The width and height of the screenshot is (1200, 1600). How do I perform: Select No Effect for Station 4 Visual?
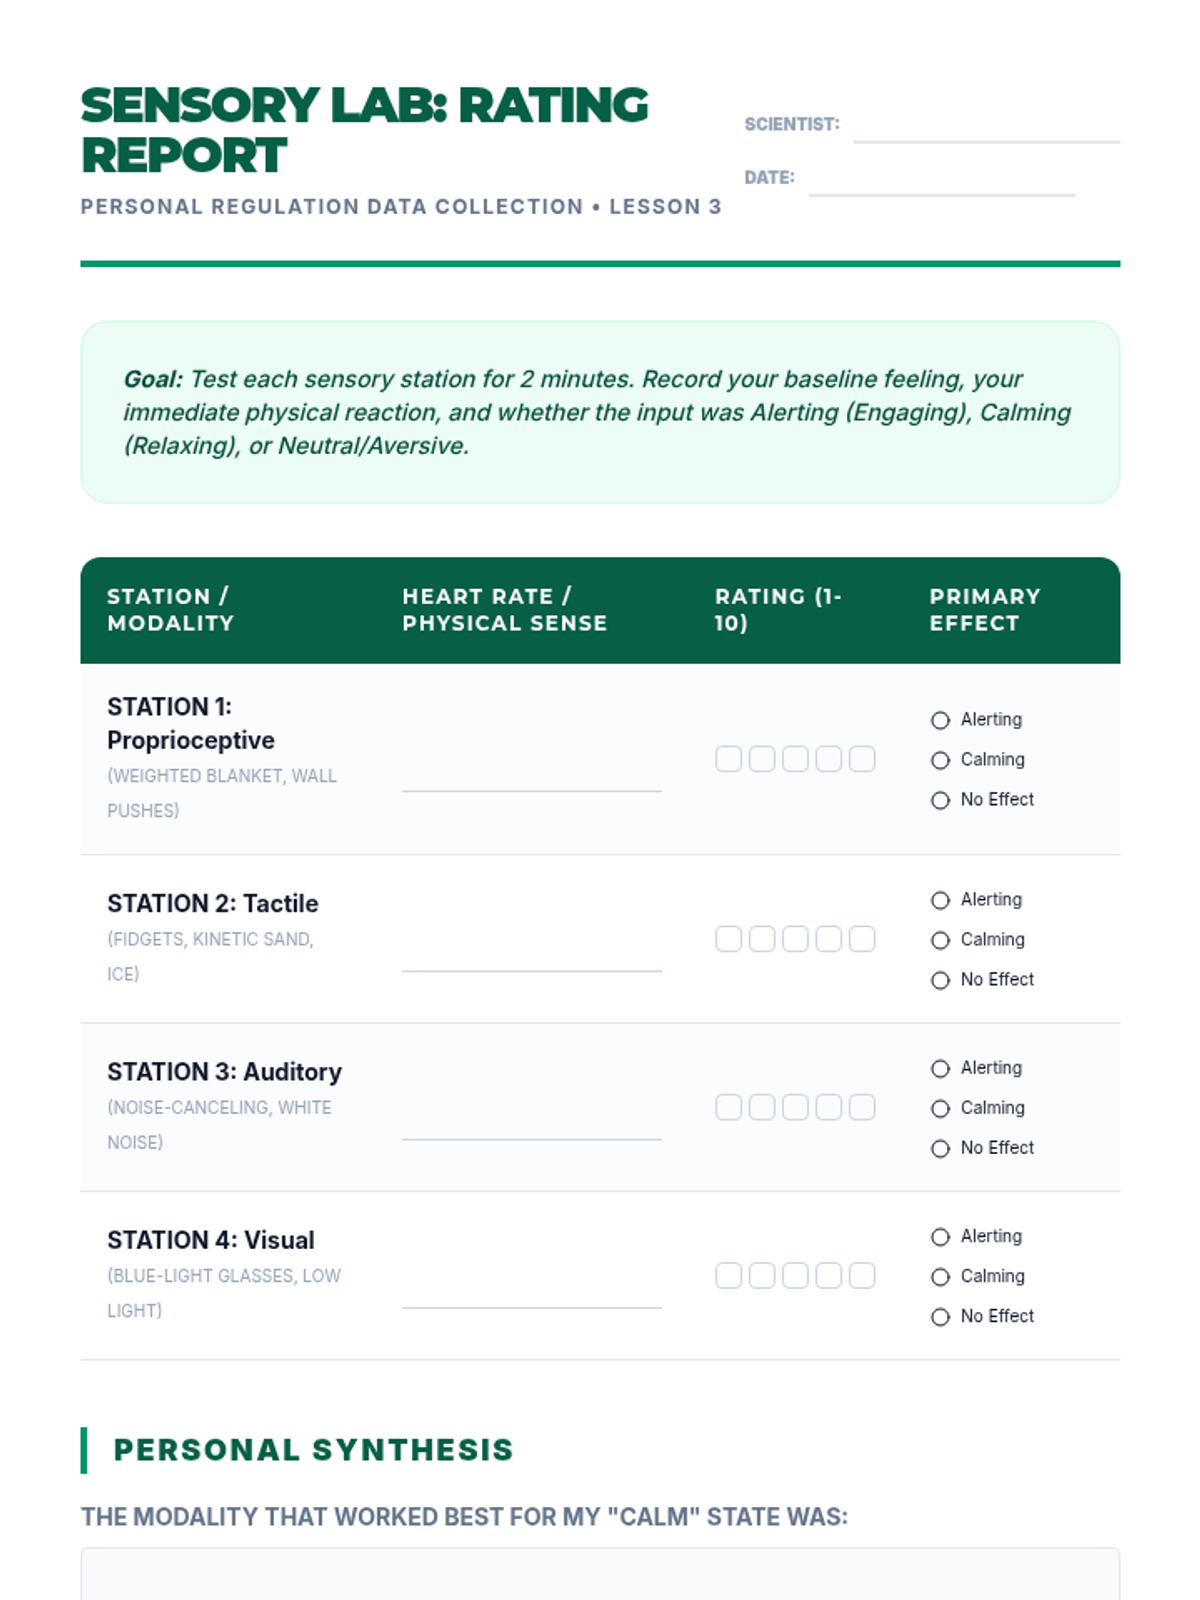[940, 1317]
